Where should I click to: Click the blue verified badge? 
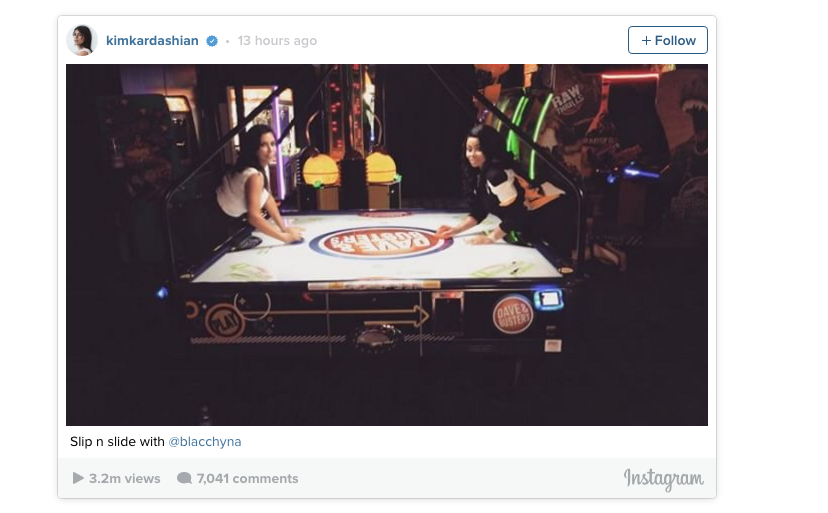(x=212, y=41)
